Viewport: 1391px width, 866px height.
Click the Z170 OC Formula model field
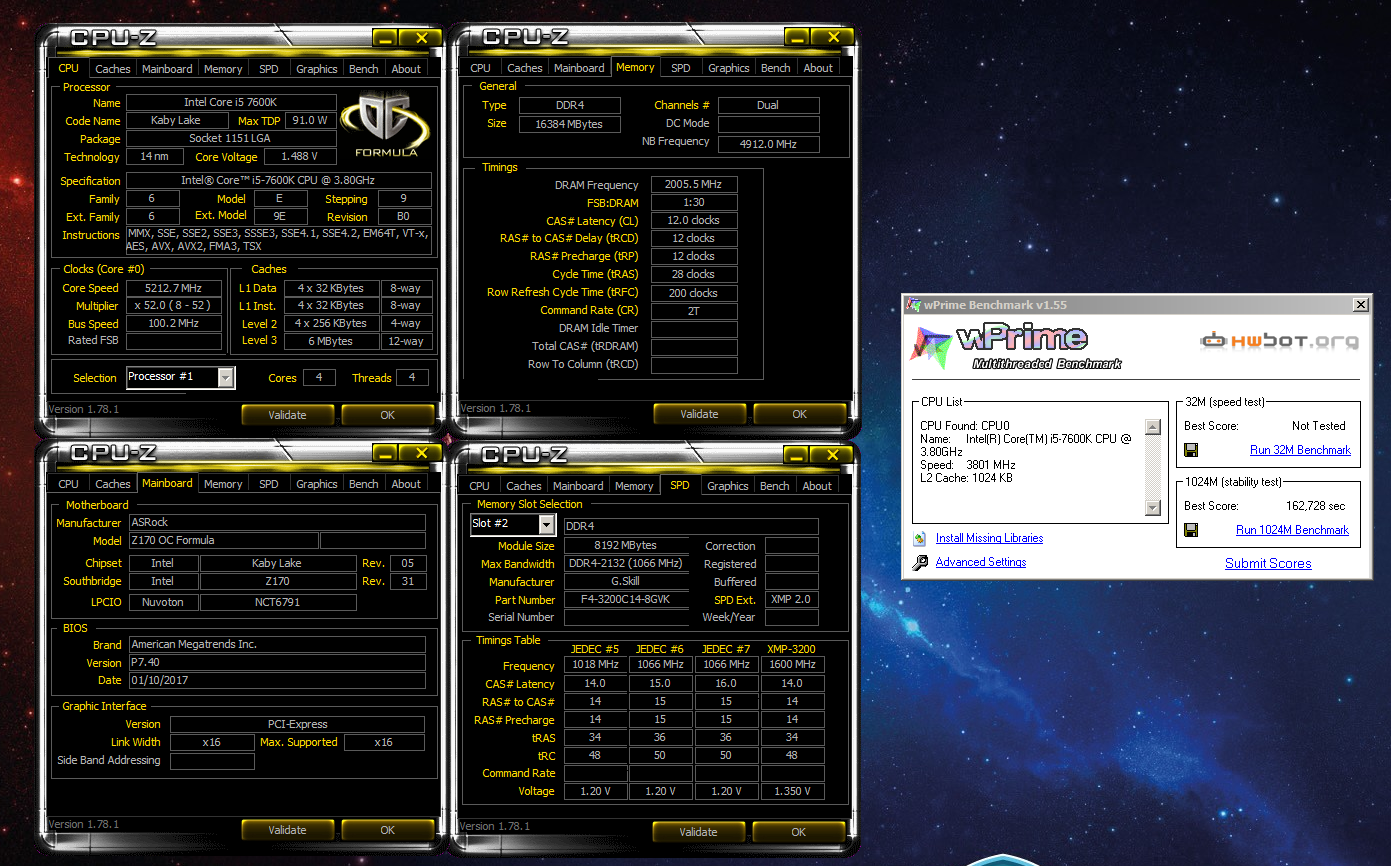(x=223, y=541)
